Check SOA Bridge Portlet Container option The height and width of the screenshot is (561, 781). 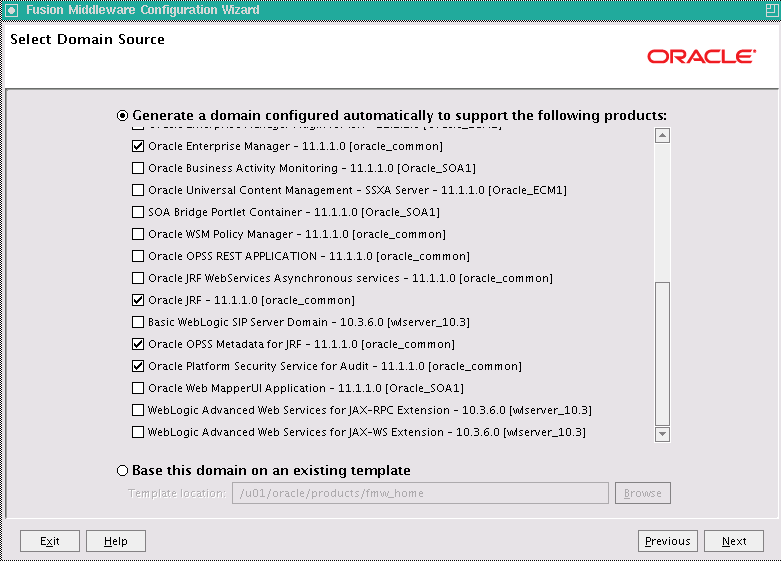(x=138, y=212)
